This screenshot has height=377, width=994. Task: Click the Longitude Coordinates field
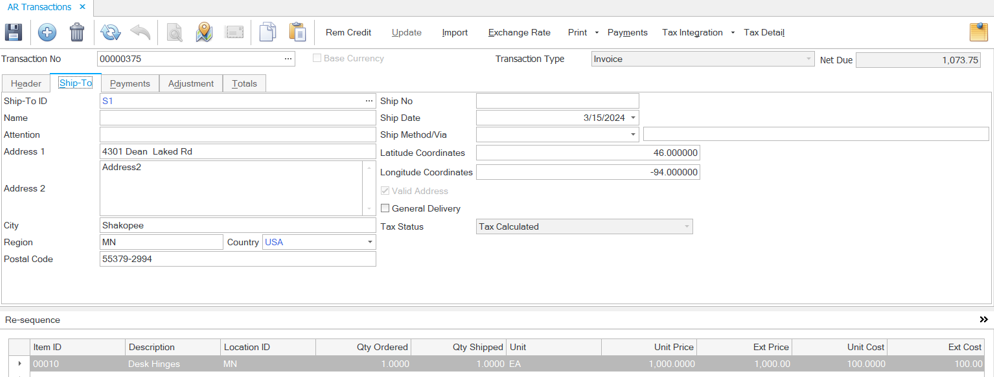[x=588, y=172]
